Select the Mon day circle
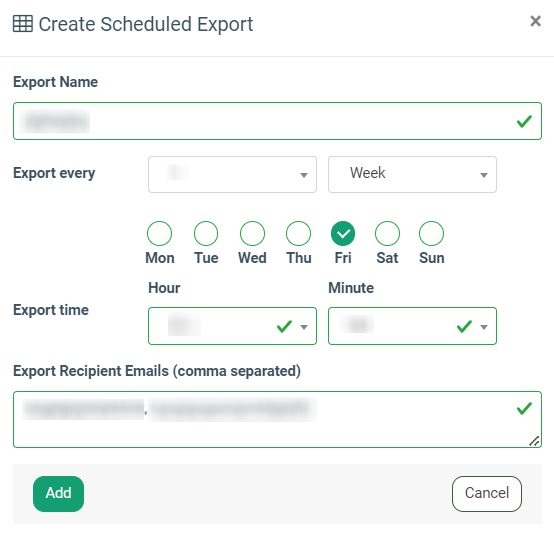554x534 pixels. (159, 233)
